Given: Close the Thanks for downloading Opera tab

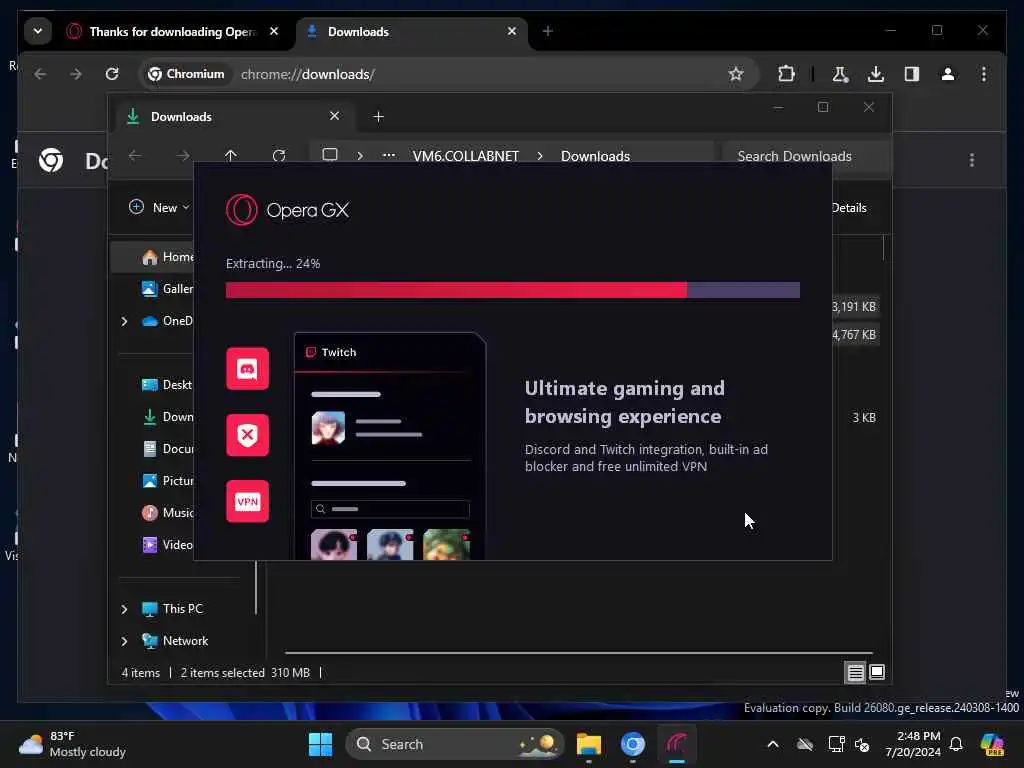Looking at the screenshot, I should pos(274,31).
